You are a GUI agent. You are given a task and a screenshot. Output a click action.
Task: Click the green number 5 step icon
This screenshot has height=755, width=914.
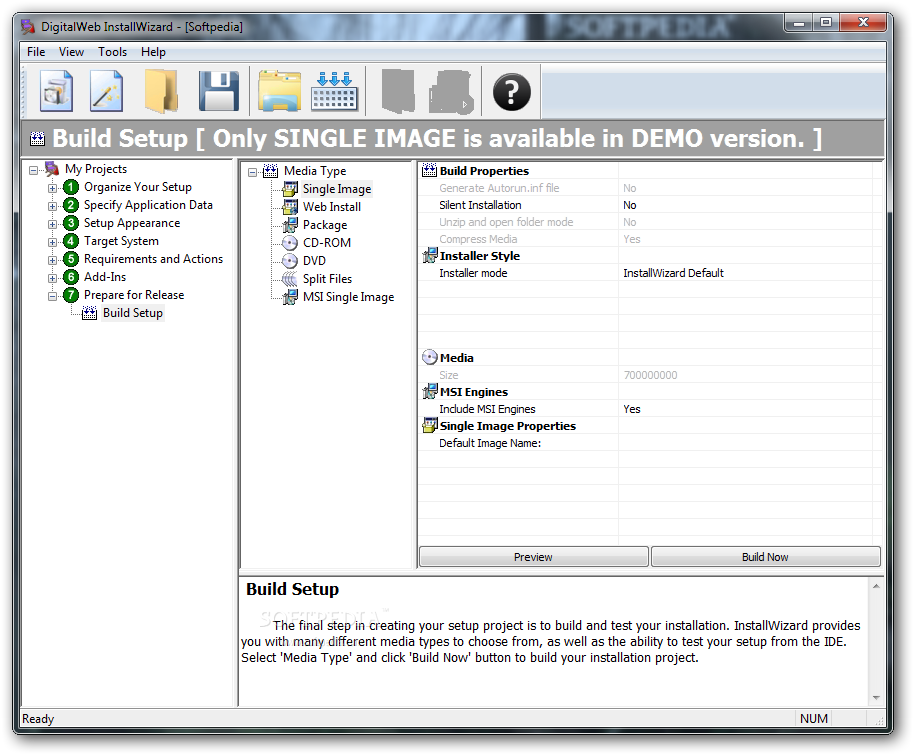pyautogui.click(x=71, y=259)
